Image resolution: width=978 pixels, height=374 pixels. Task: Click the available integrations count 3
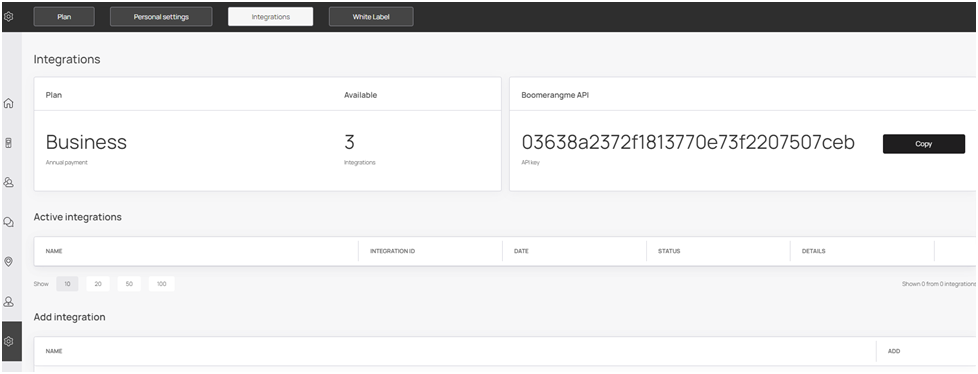[349, 142]
